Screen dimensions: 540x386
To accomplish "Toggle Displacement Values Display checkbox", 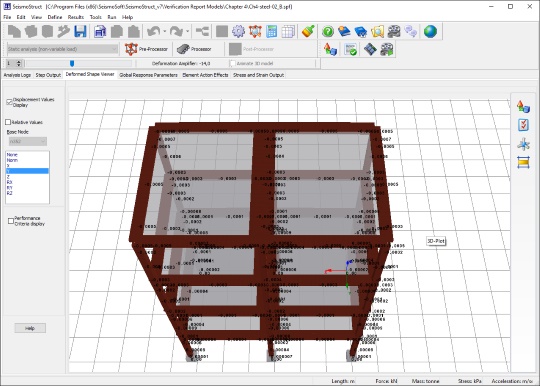I will 9,102.
